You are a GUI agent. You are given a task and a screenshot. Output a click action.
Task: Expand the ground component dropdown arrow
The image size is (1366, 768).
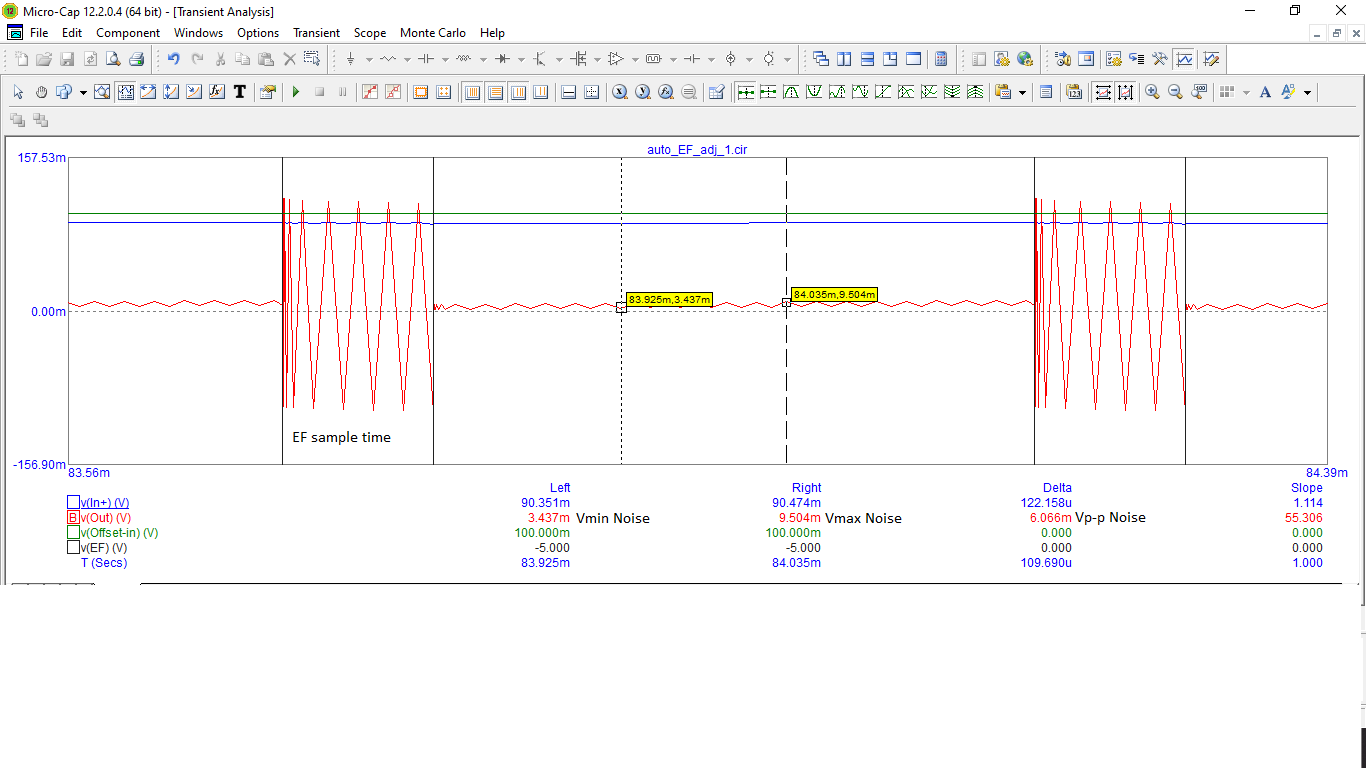tap(368, 60)
